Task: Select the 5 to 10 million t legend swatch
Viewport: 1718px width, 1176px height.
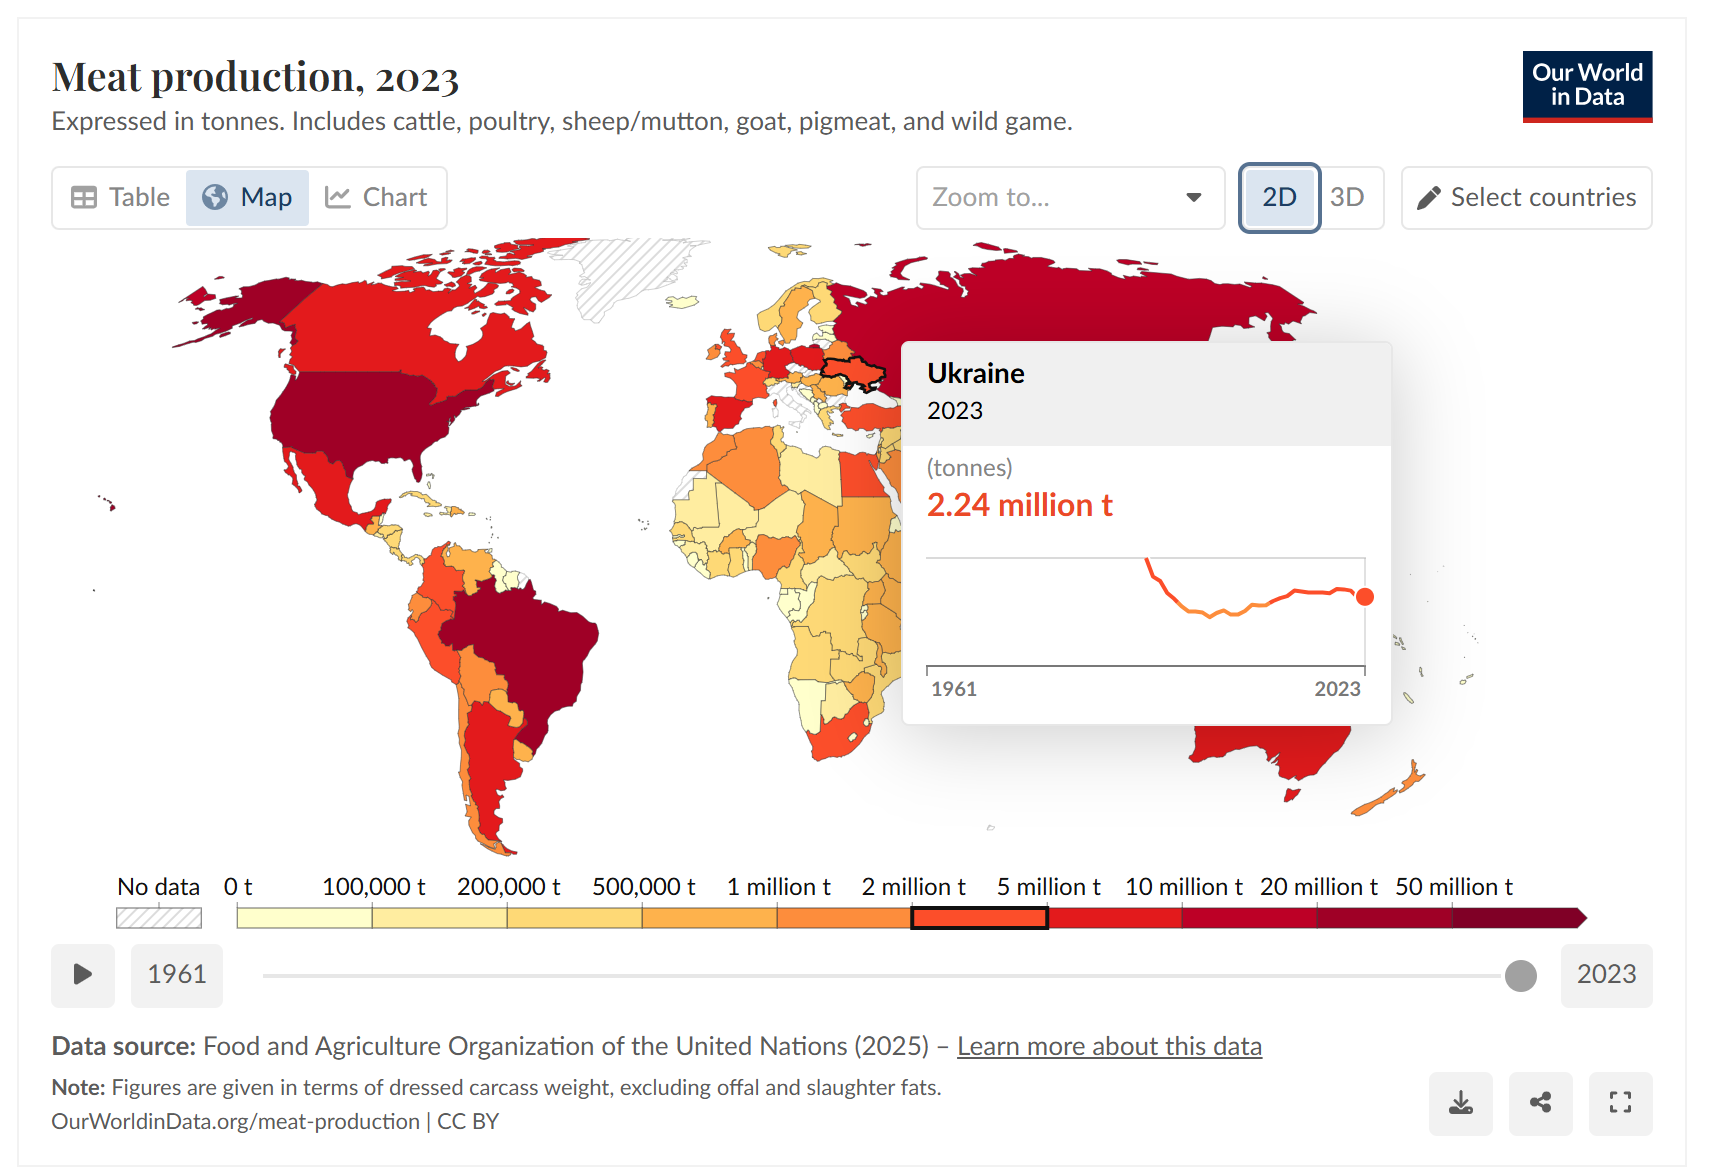Action: tap(1114, 917)
